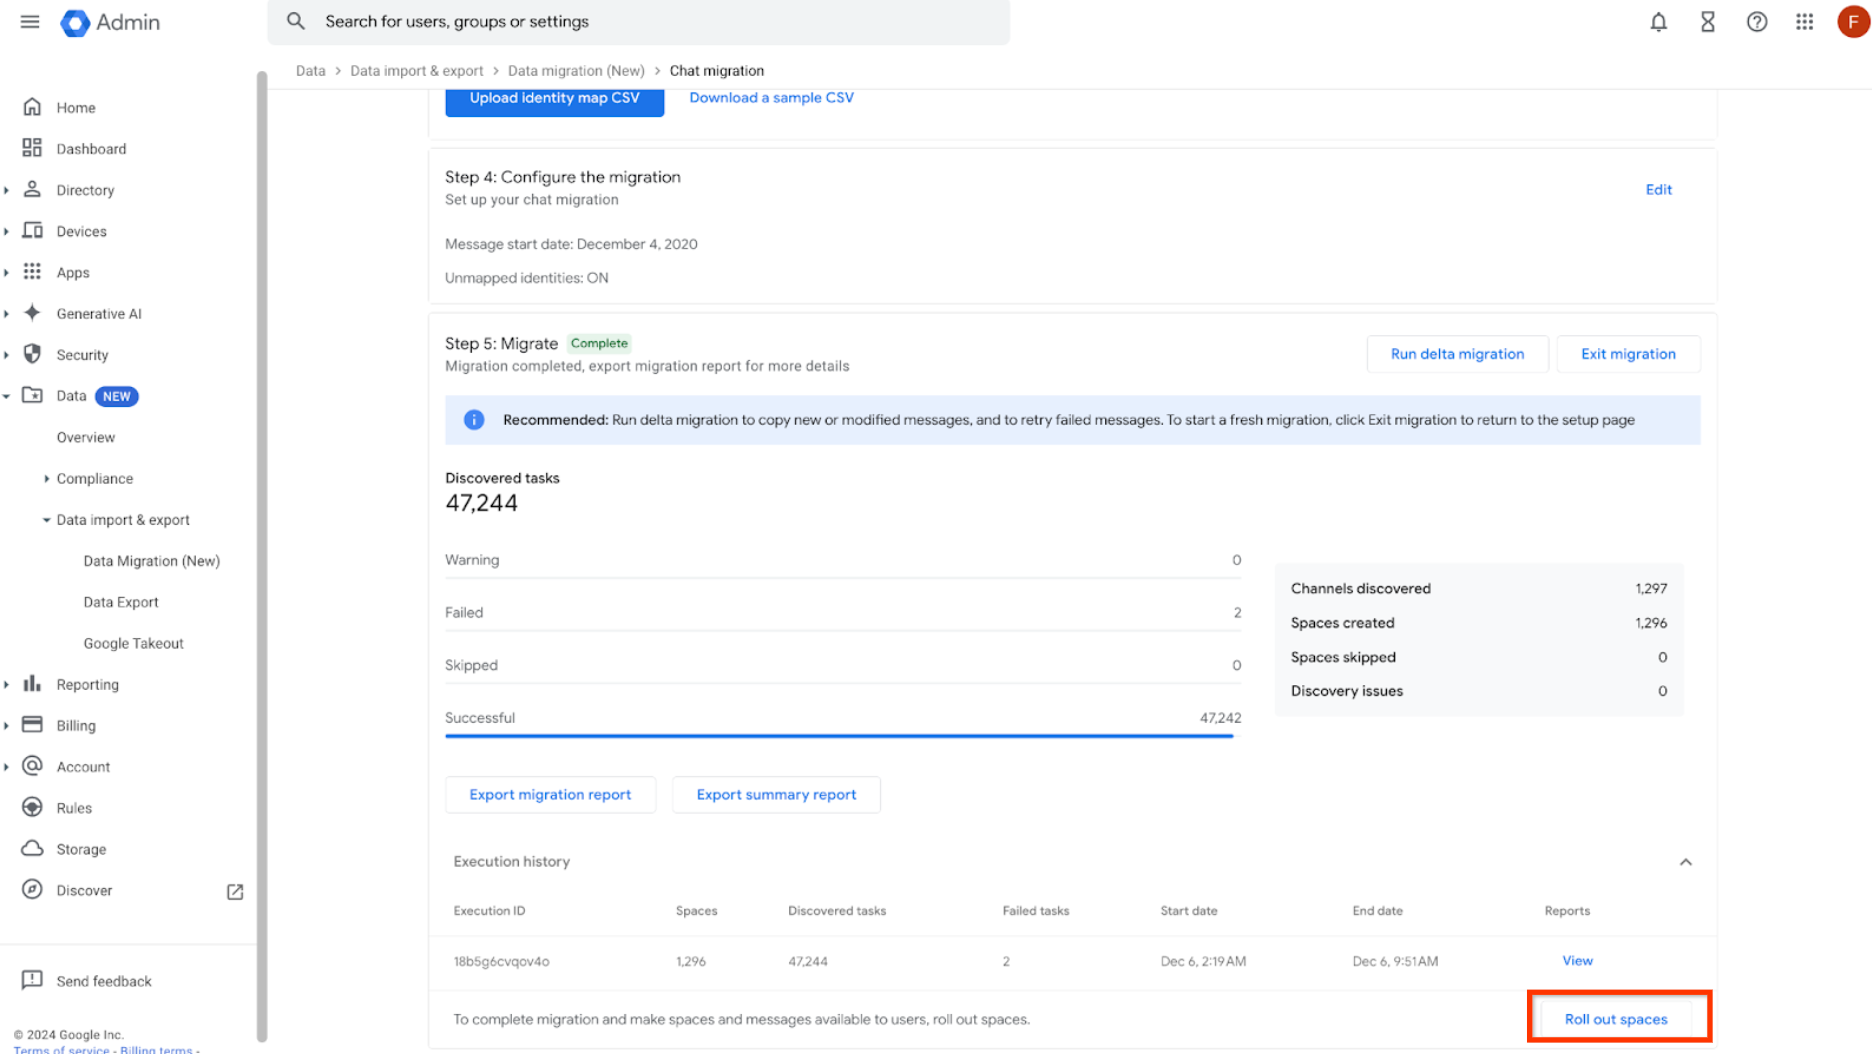Open the notifications bell
The width and height of the screenshot is (1872, 1054).
coord(1658,21)
